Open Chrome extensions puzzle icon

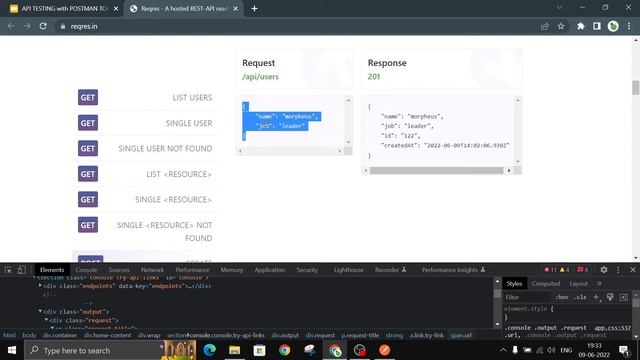[x=580, y=26]
